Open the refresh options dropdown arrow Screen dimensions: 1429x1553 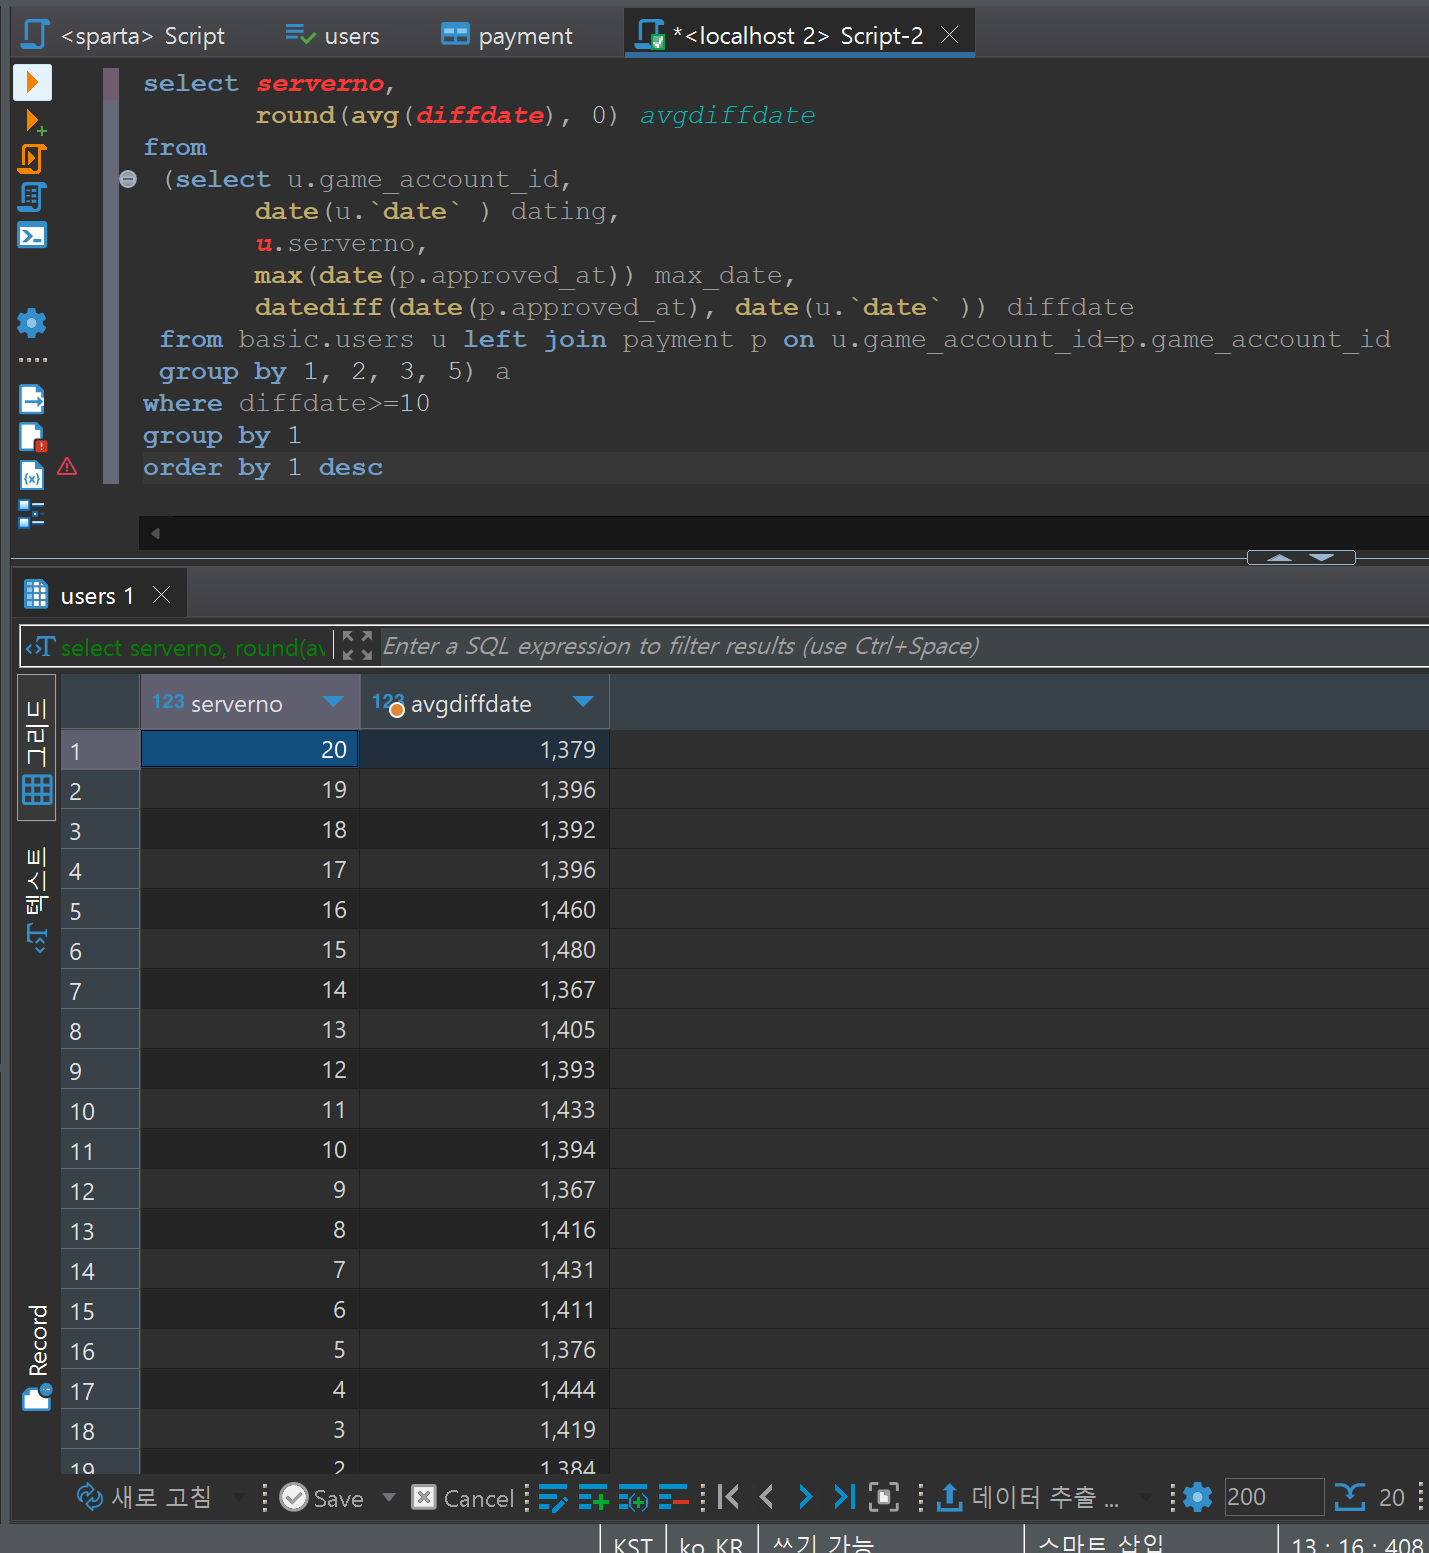(x=239, y=1497)
